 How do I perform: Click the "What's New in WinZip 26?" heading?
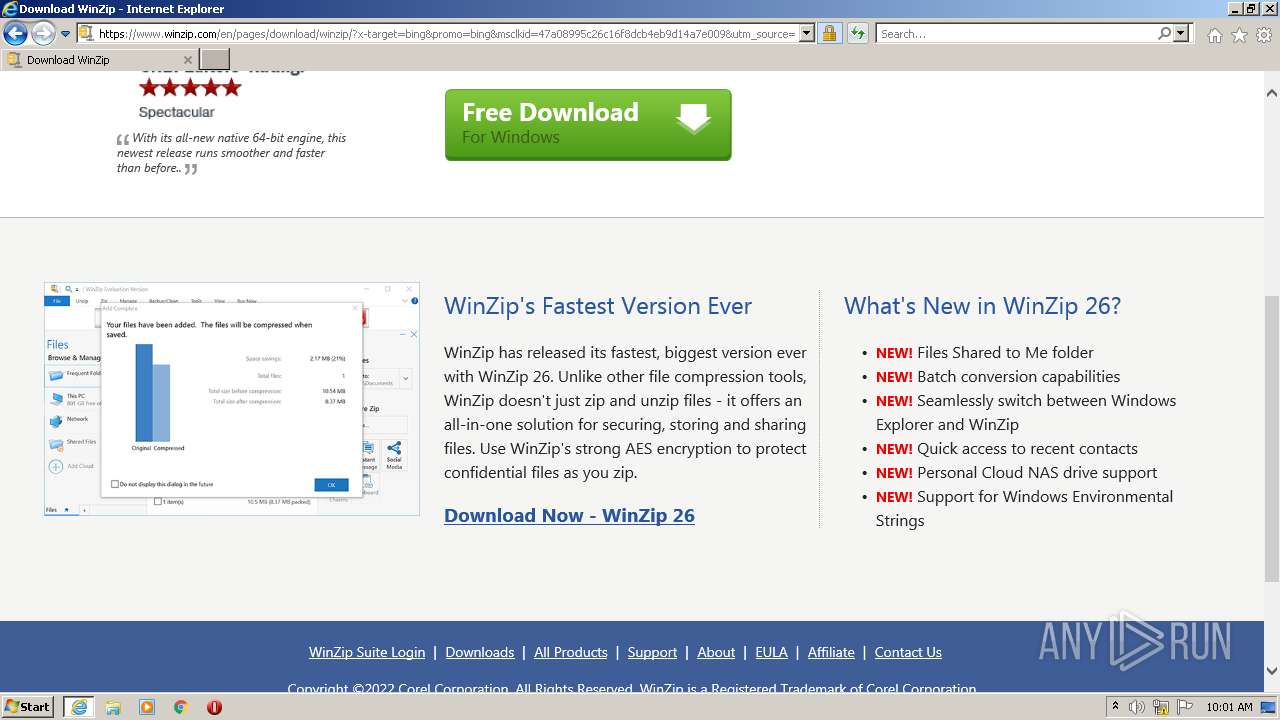[982, 306]
